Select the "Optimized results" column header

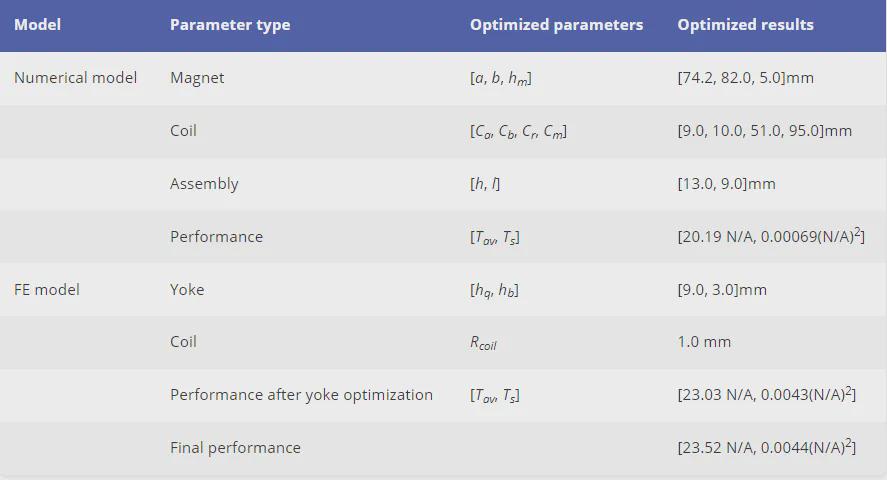pyautogui.click(x=745, y=25)
